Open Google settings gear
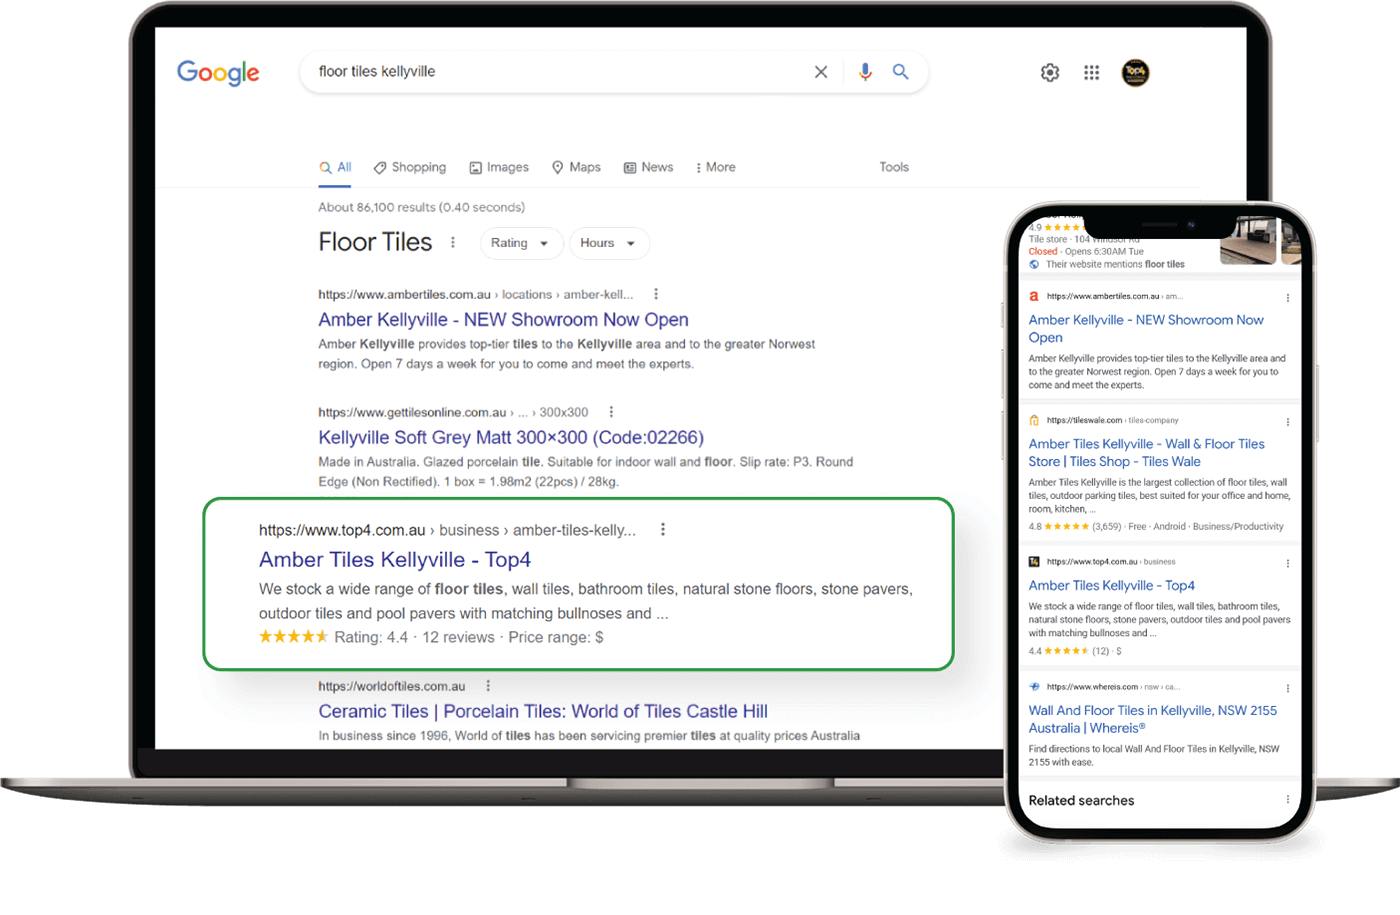The image size is (1400, 915). point(1050,73)
